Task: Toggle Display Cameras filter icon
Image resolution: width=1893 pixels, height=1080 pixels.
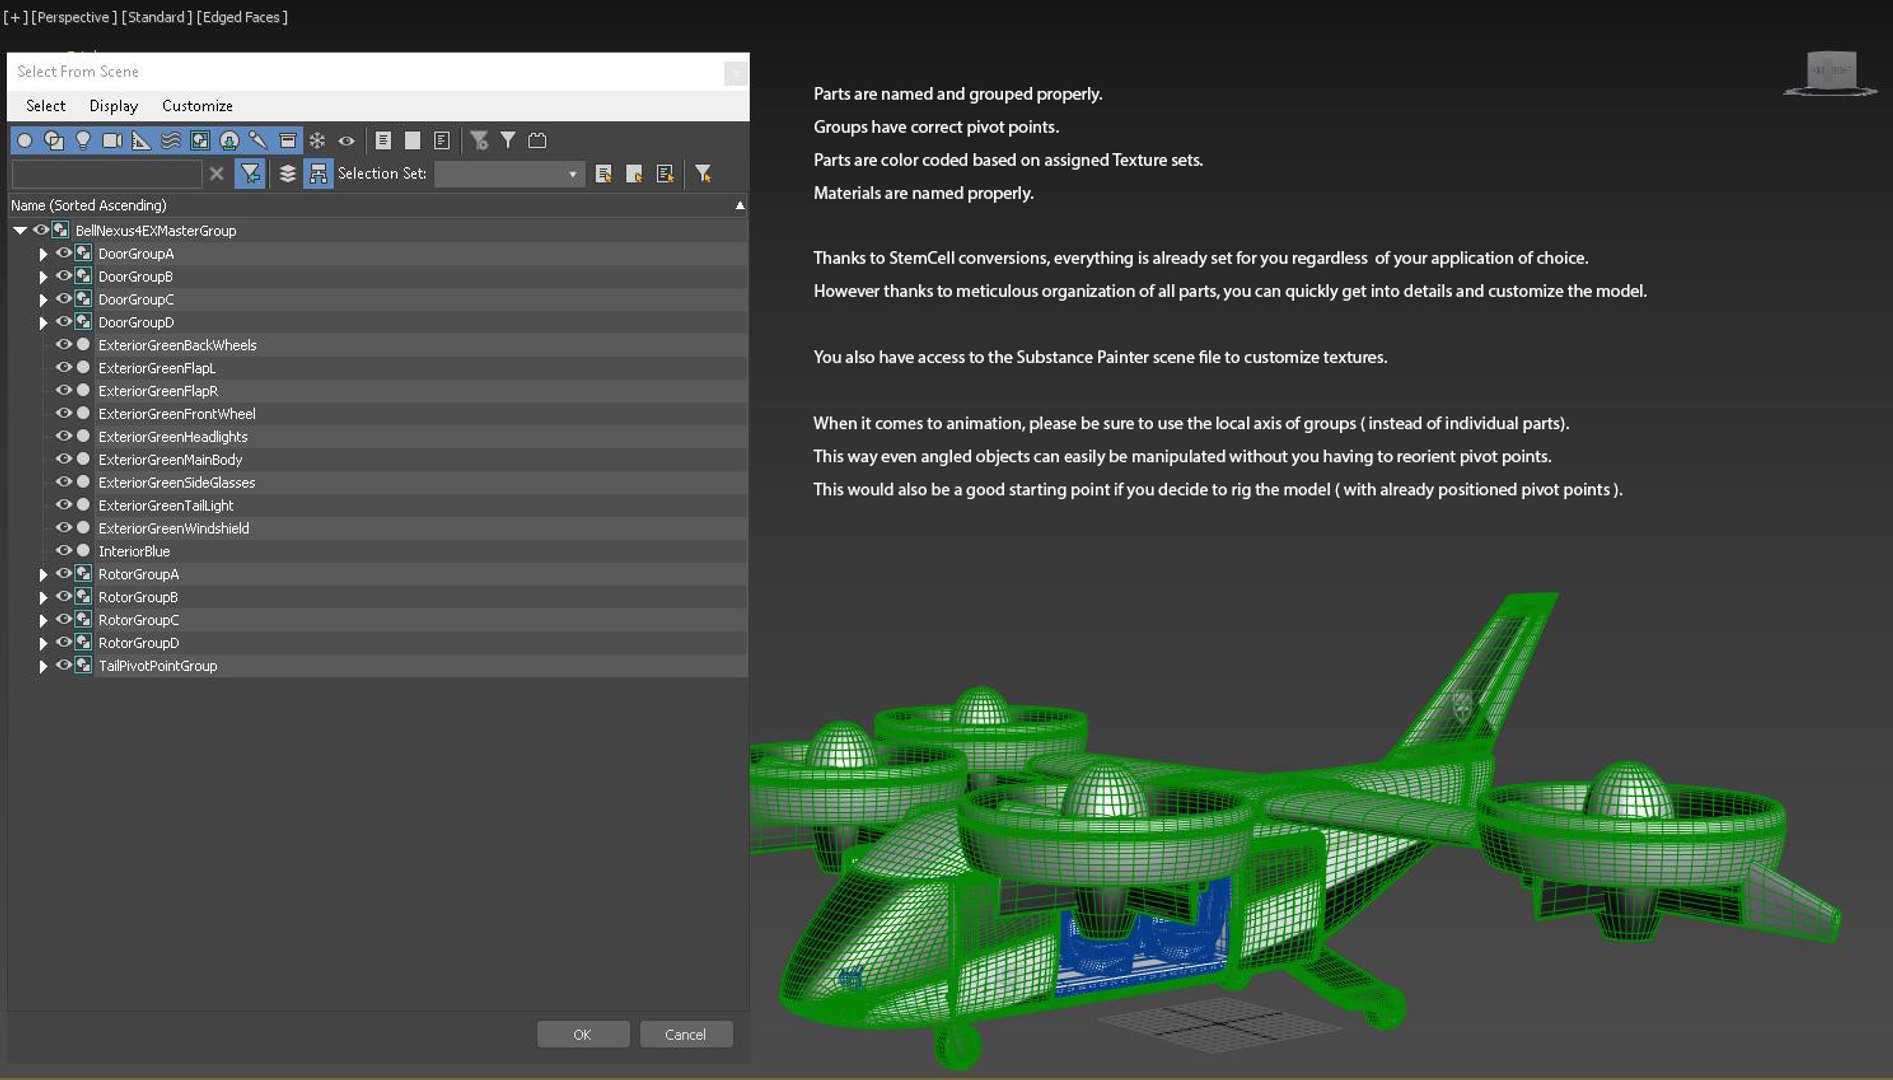Action: point(112,141)
